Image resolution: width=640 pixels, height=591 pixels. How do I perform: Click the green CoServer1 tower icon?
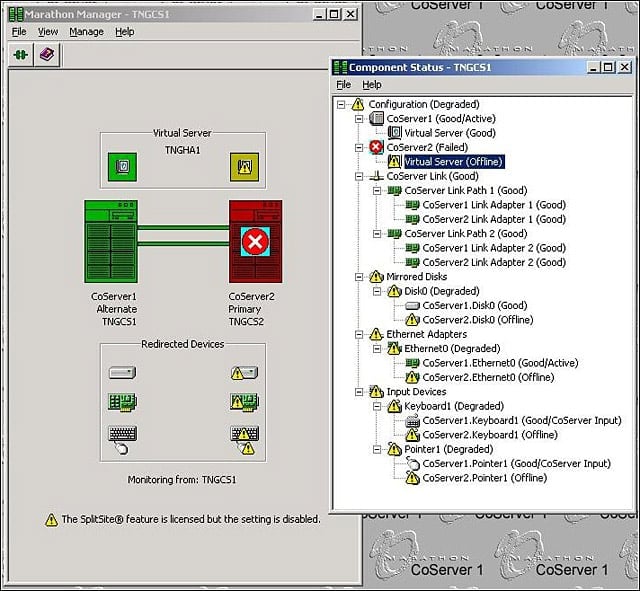pyautogui.click(x=111, y=241)
